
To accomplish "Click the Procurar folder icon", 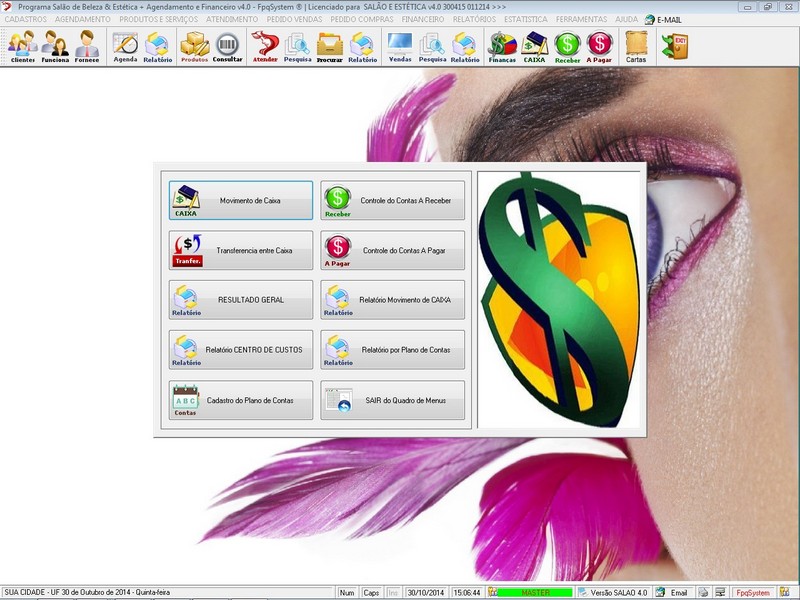I will tap(330, 46).
